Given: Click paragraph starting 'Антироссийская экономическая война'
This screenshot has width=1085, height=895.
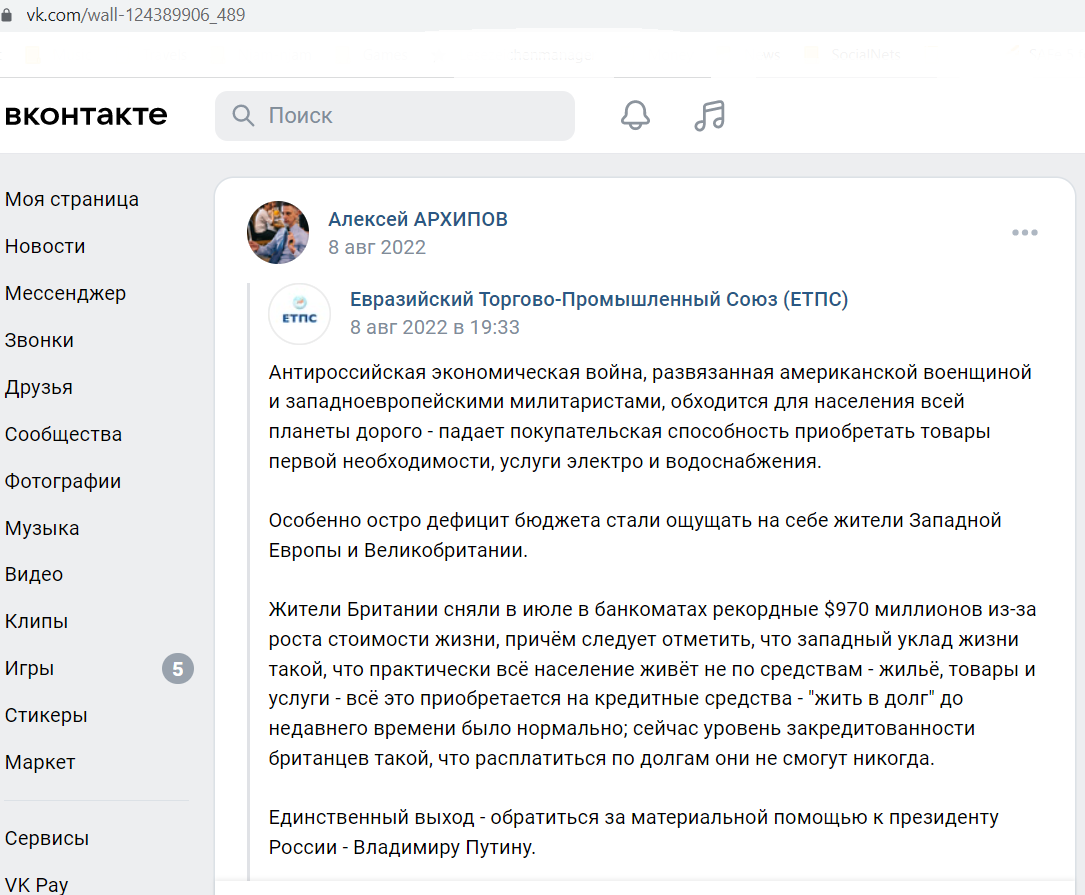Looking at the screenshot, I should pos(650,417).
